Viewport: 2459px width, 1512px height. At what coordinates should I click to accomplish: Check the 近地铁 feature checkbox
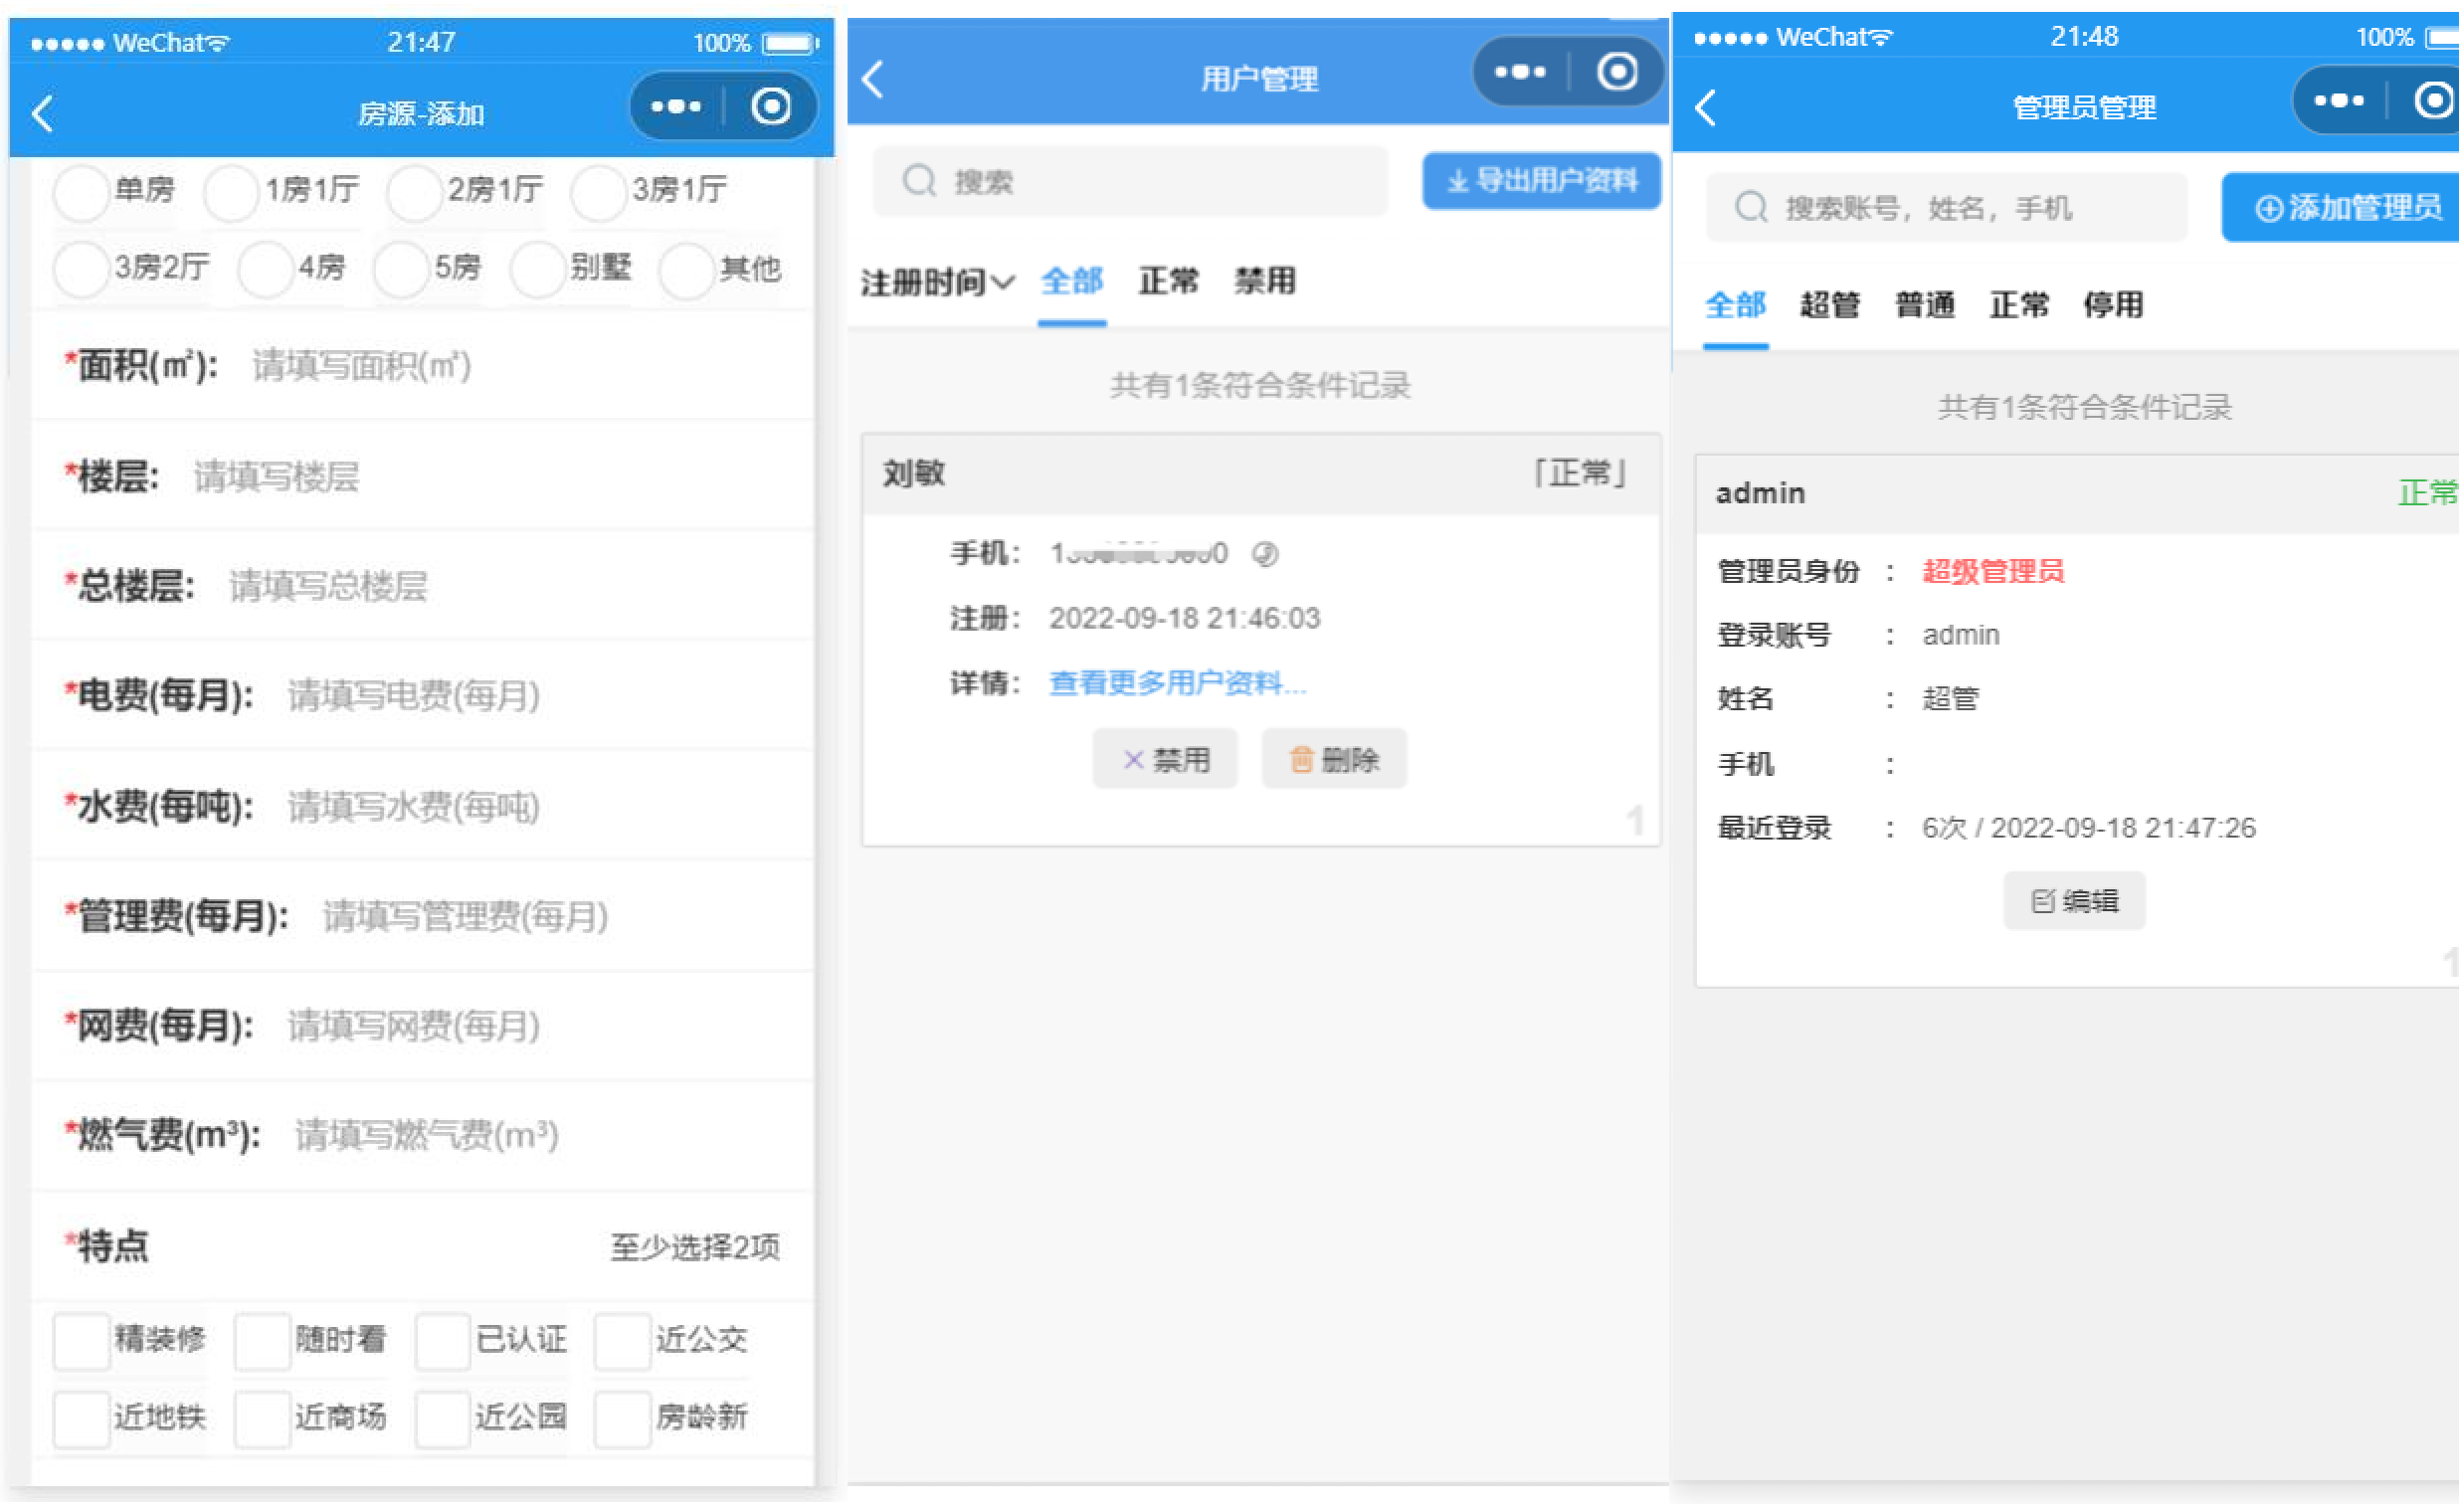click(81, 1420)
